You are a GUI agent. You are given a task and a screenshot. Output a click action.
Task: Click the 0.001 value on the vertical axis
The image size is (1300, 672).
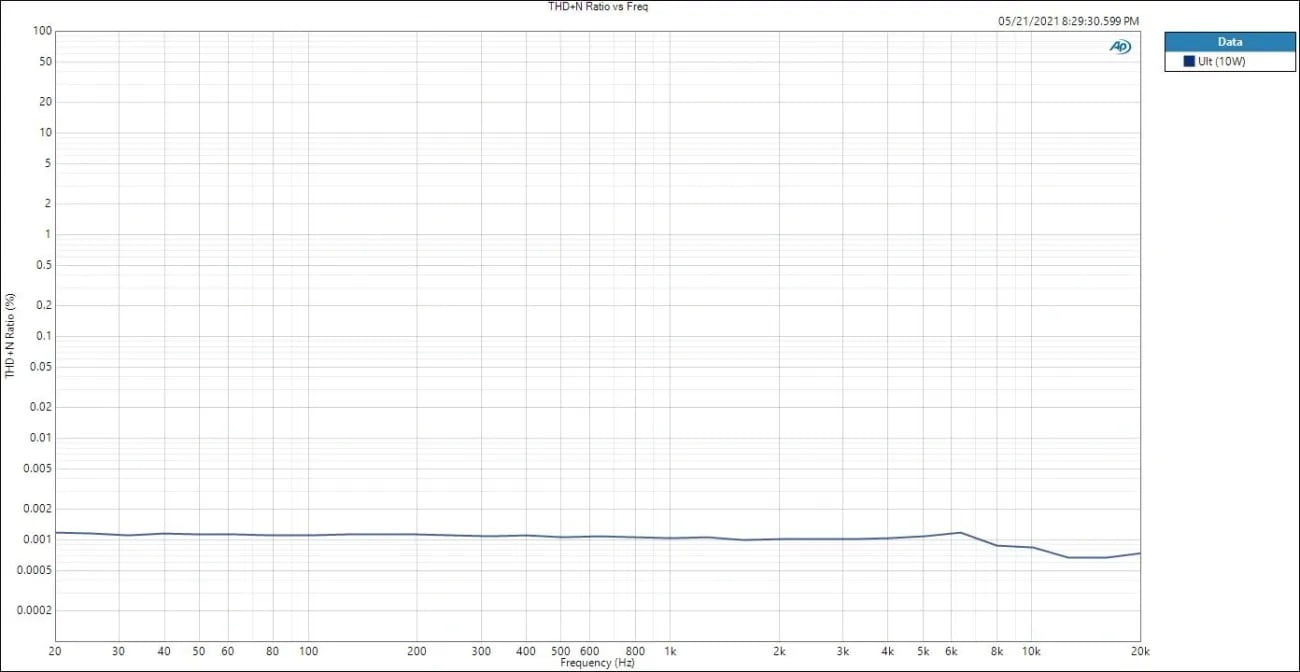click(38, 539)
